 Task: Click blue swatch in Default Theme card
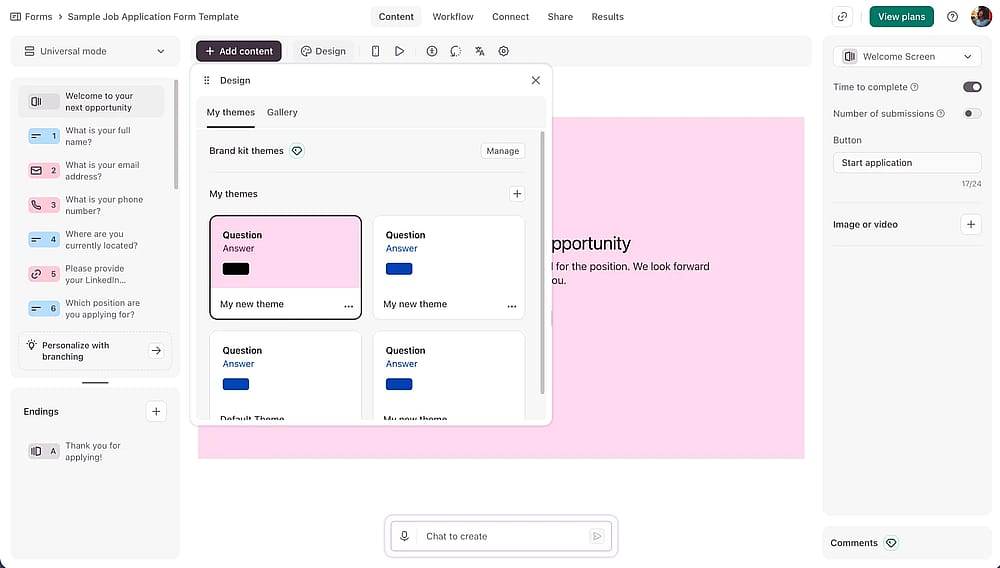236,384
